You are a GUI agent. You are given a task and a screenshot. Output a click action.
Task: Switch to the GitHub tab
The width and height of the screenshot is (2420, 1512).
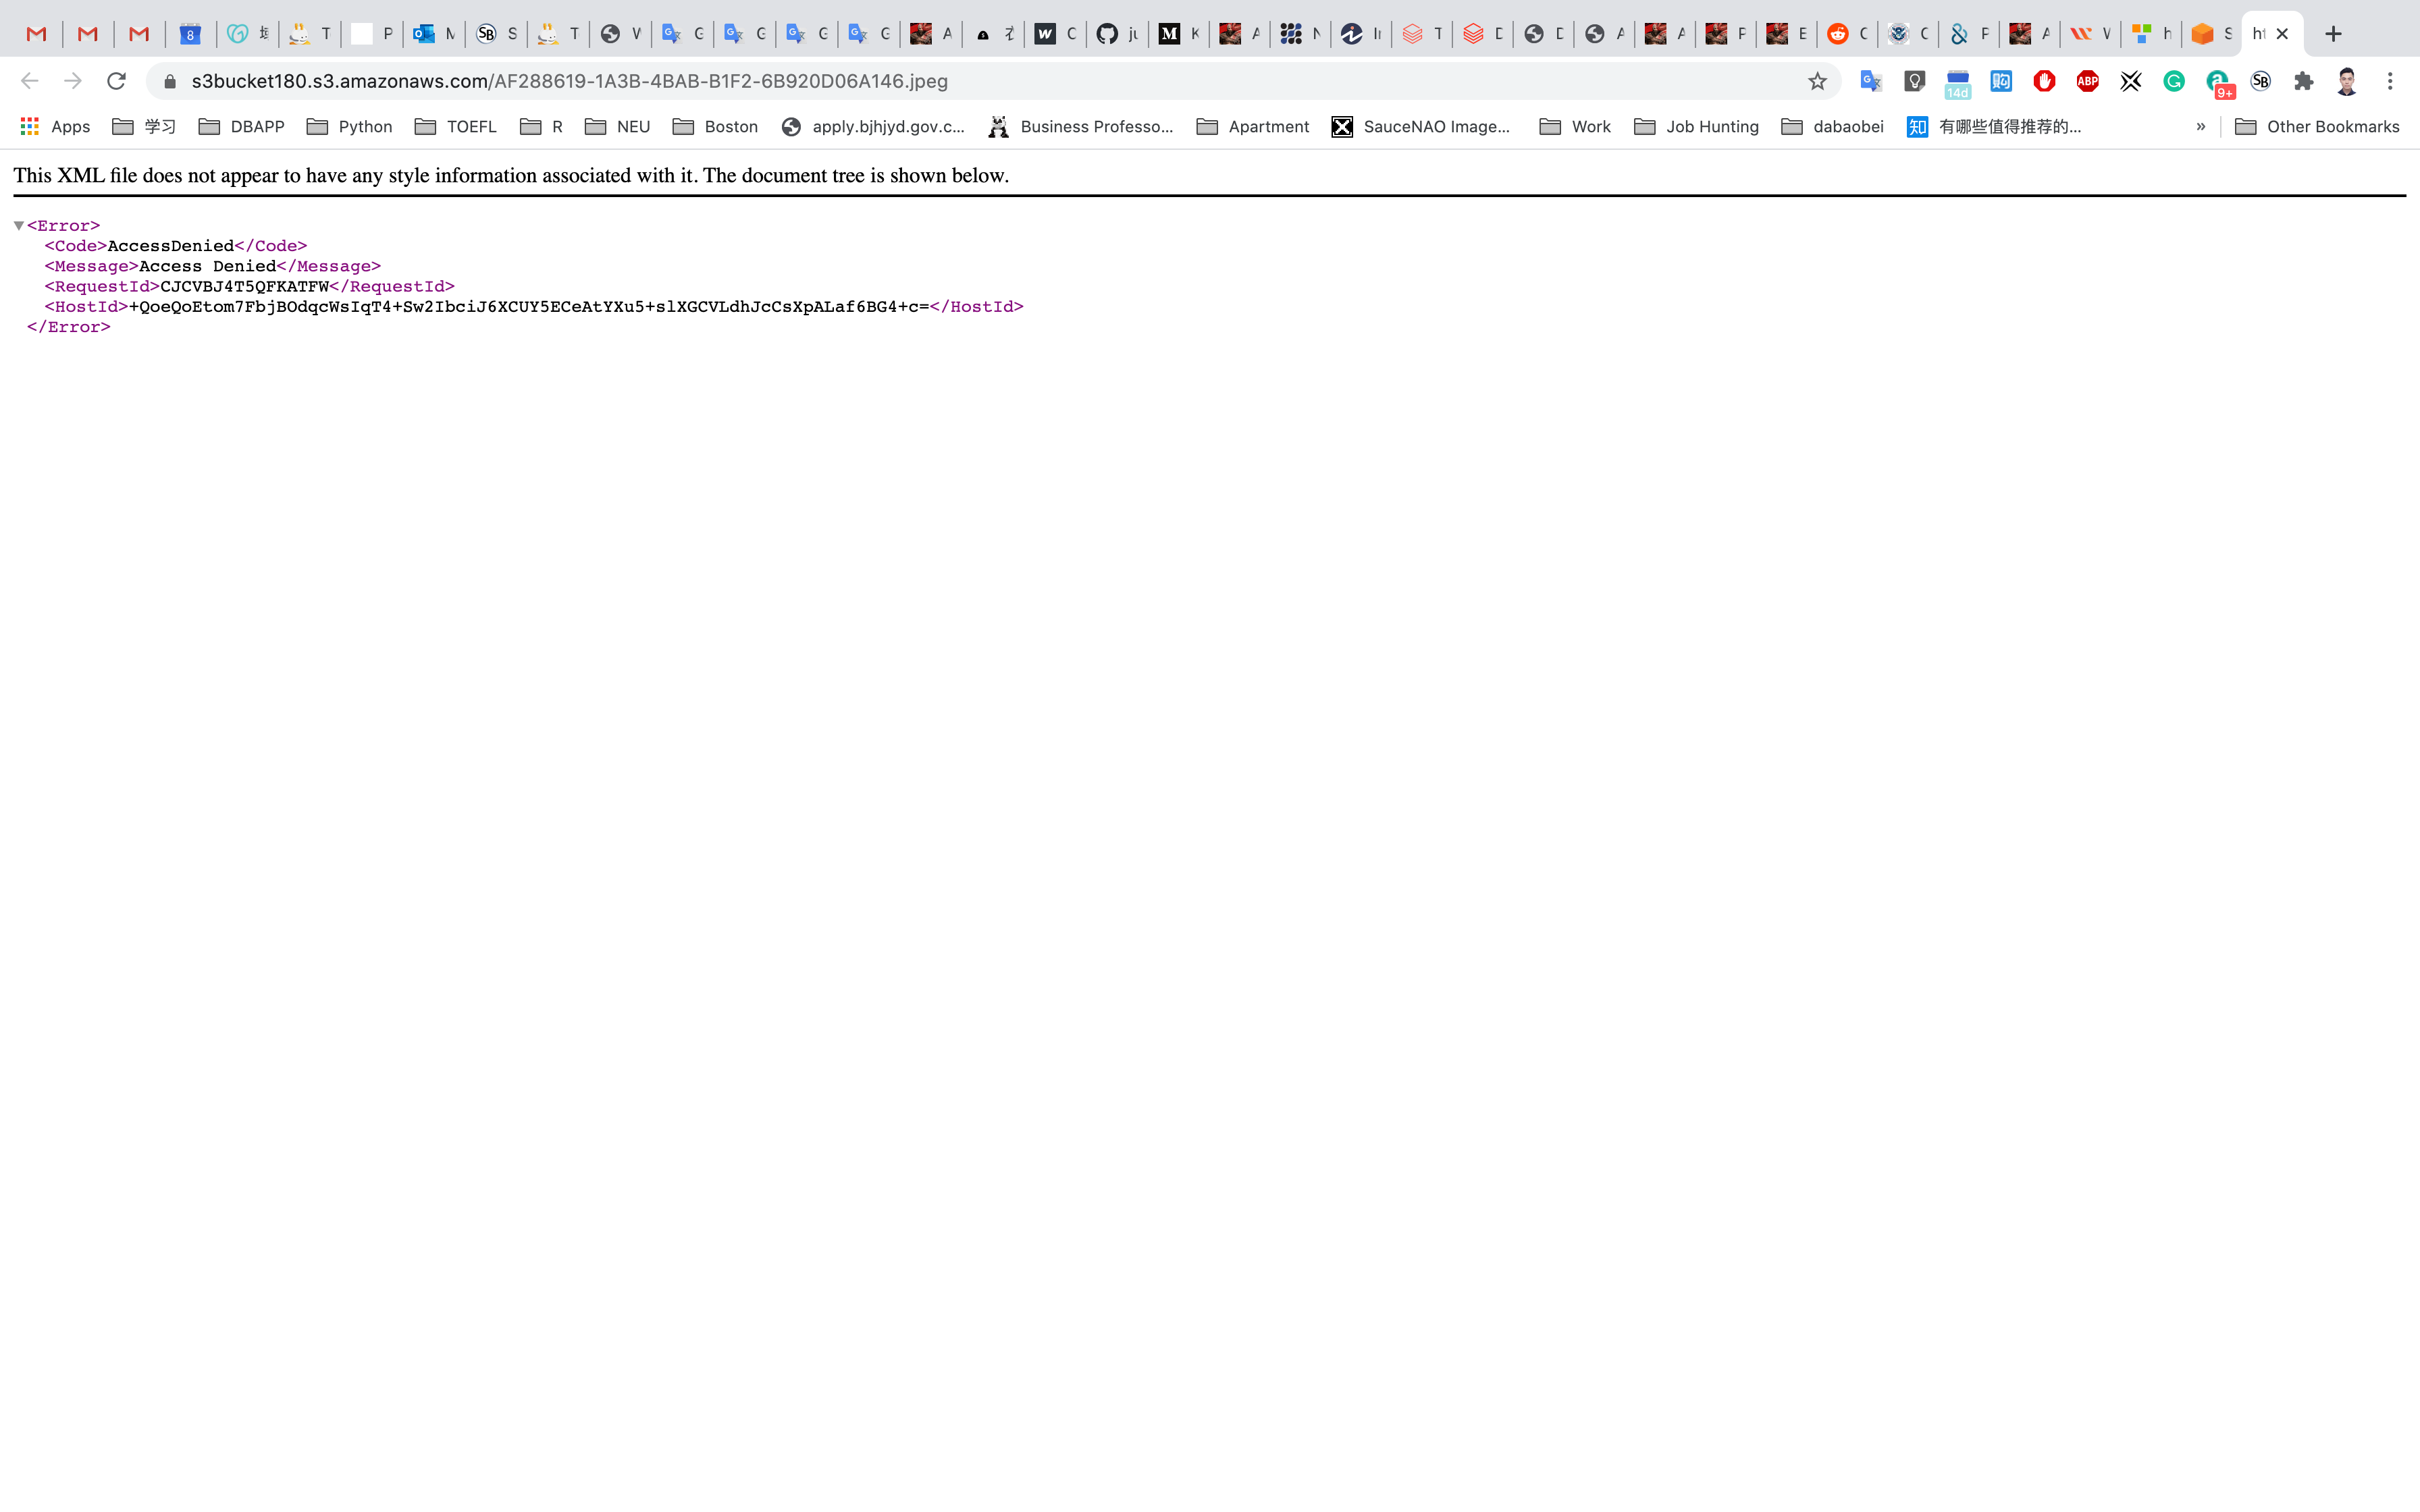pos(1116,34)
